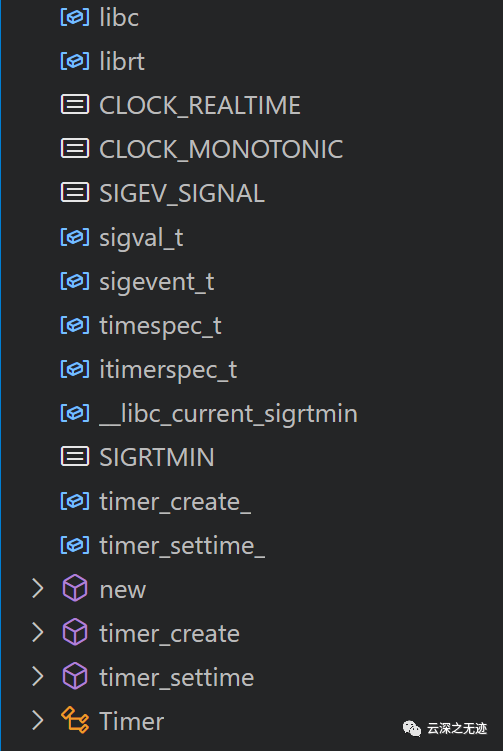503x751 pixels.
Task: Click the variable icon beside libc
Action: (x=75, y=17)
